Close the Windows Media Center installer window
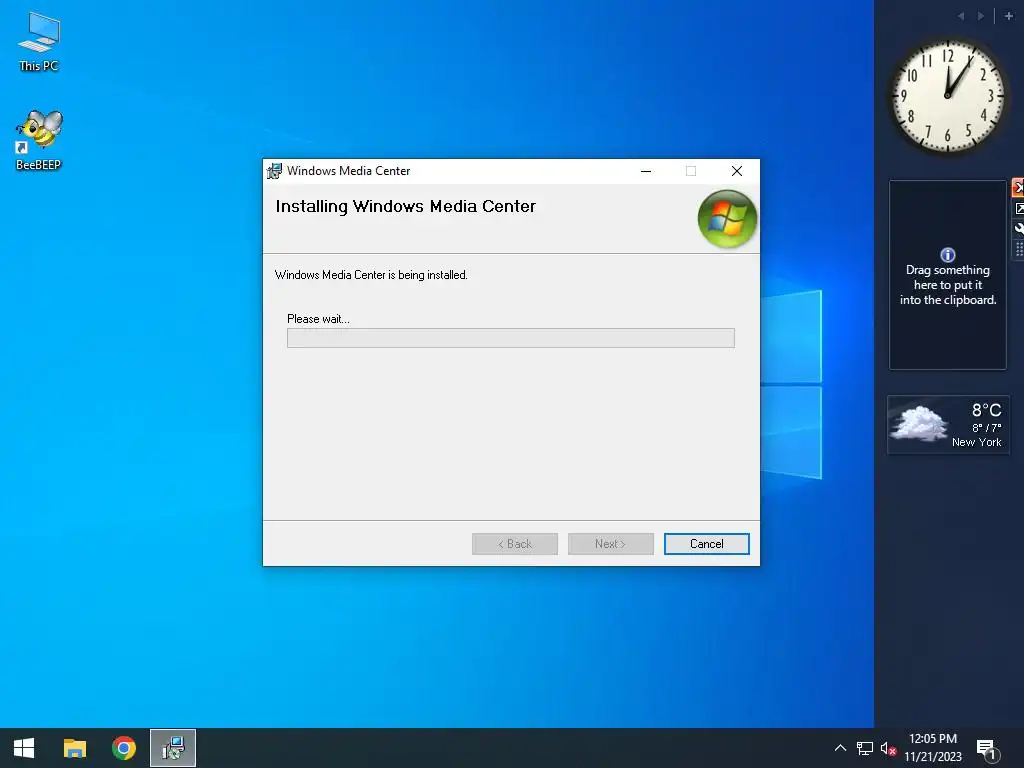This screenshot has height=768, width=1024. [x=737, y=171]
